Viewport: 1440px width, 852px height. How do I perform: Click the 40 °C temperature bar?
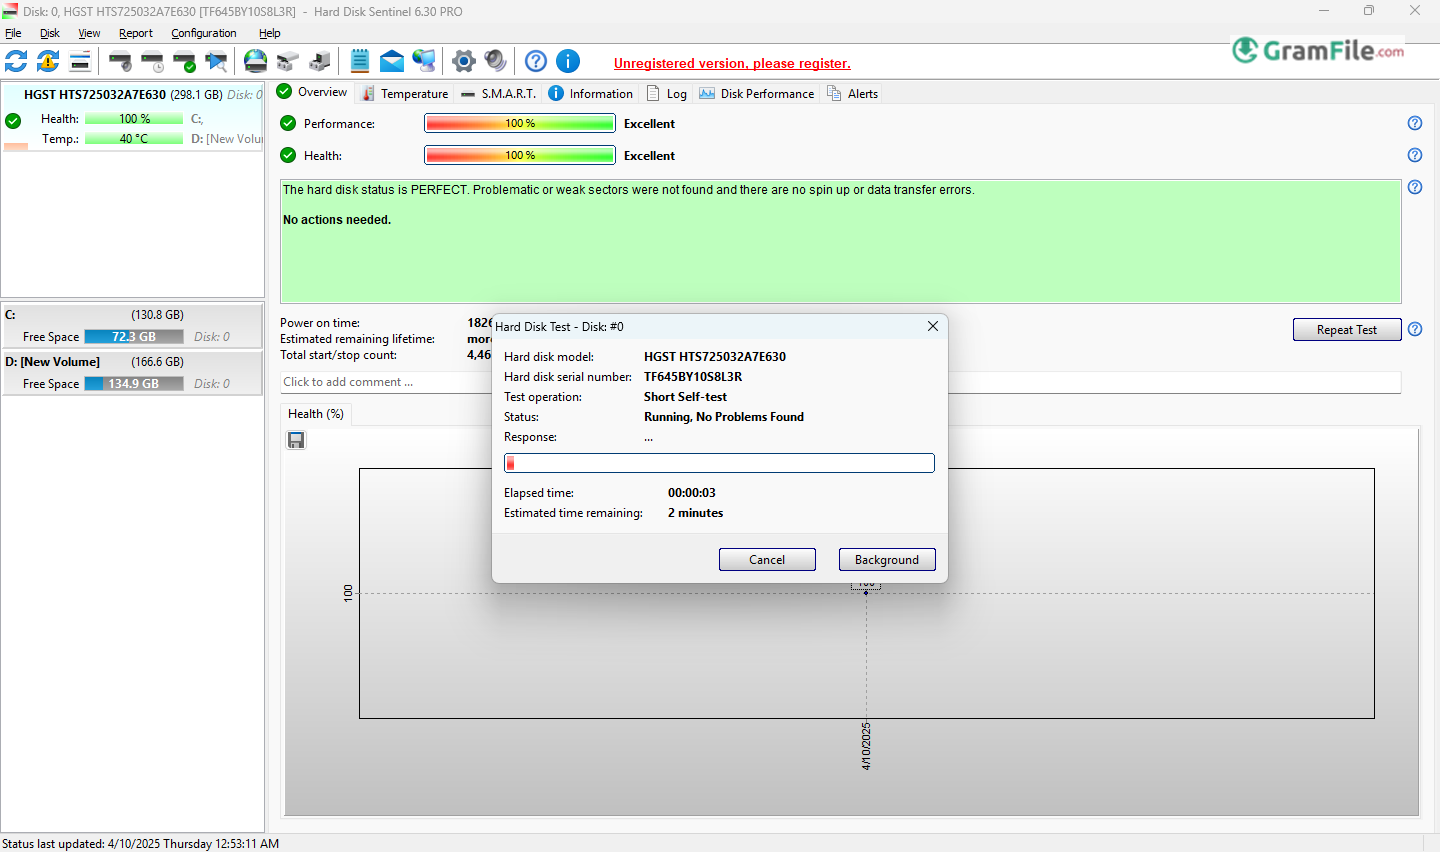click(134, 139)
